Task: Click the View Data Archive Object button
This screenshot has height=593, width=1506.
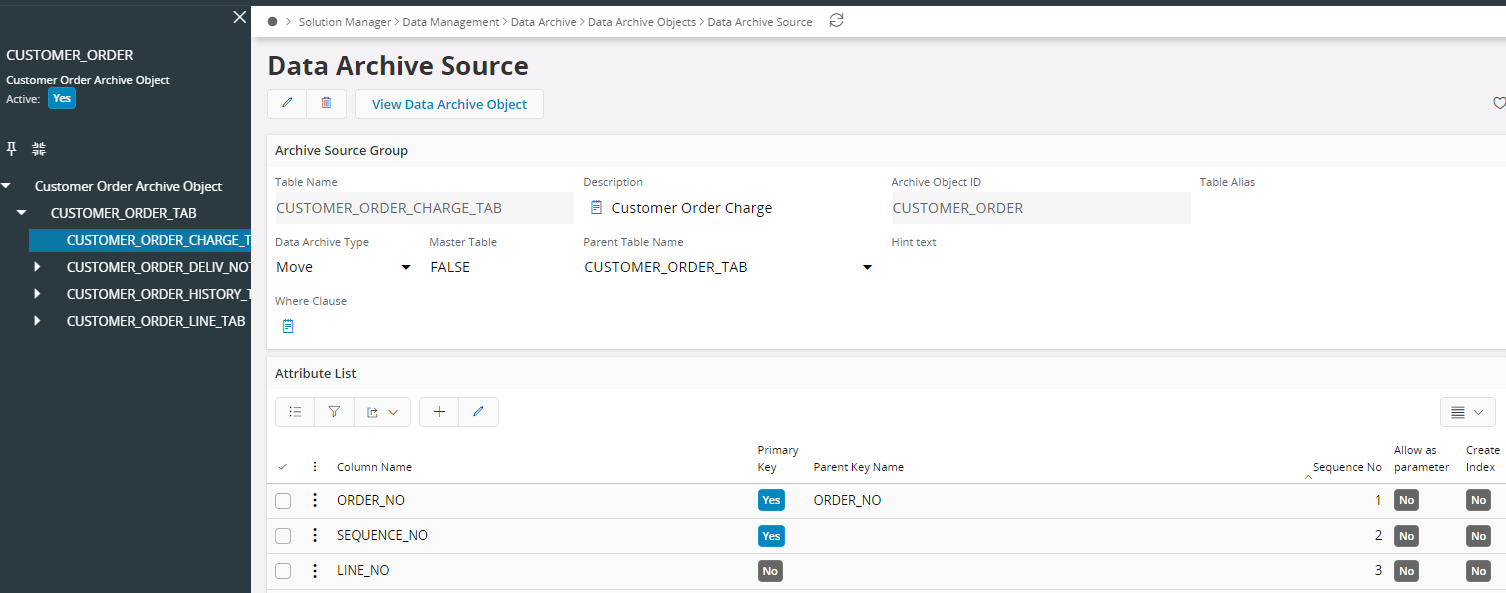Action: pos(449,104)
